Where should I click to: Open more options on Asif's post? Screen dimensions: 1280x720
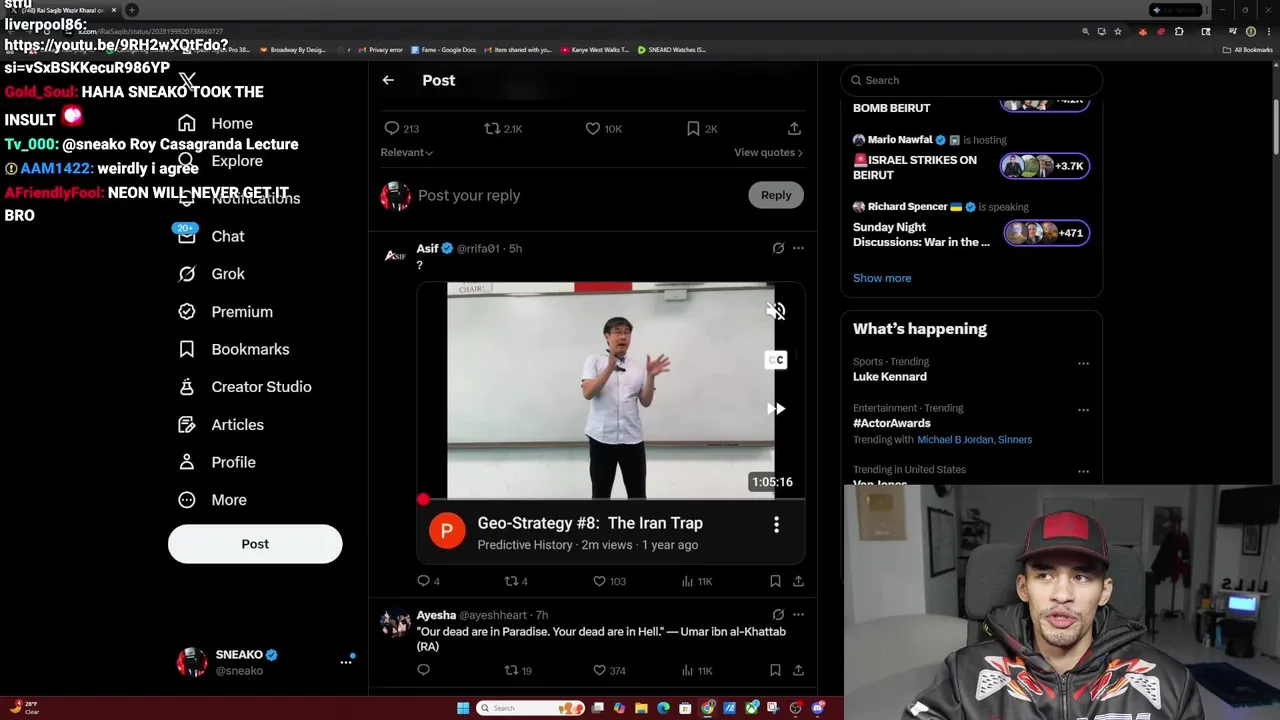click(x=798, y=248)
